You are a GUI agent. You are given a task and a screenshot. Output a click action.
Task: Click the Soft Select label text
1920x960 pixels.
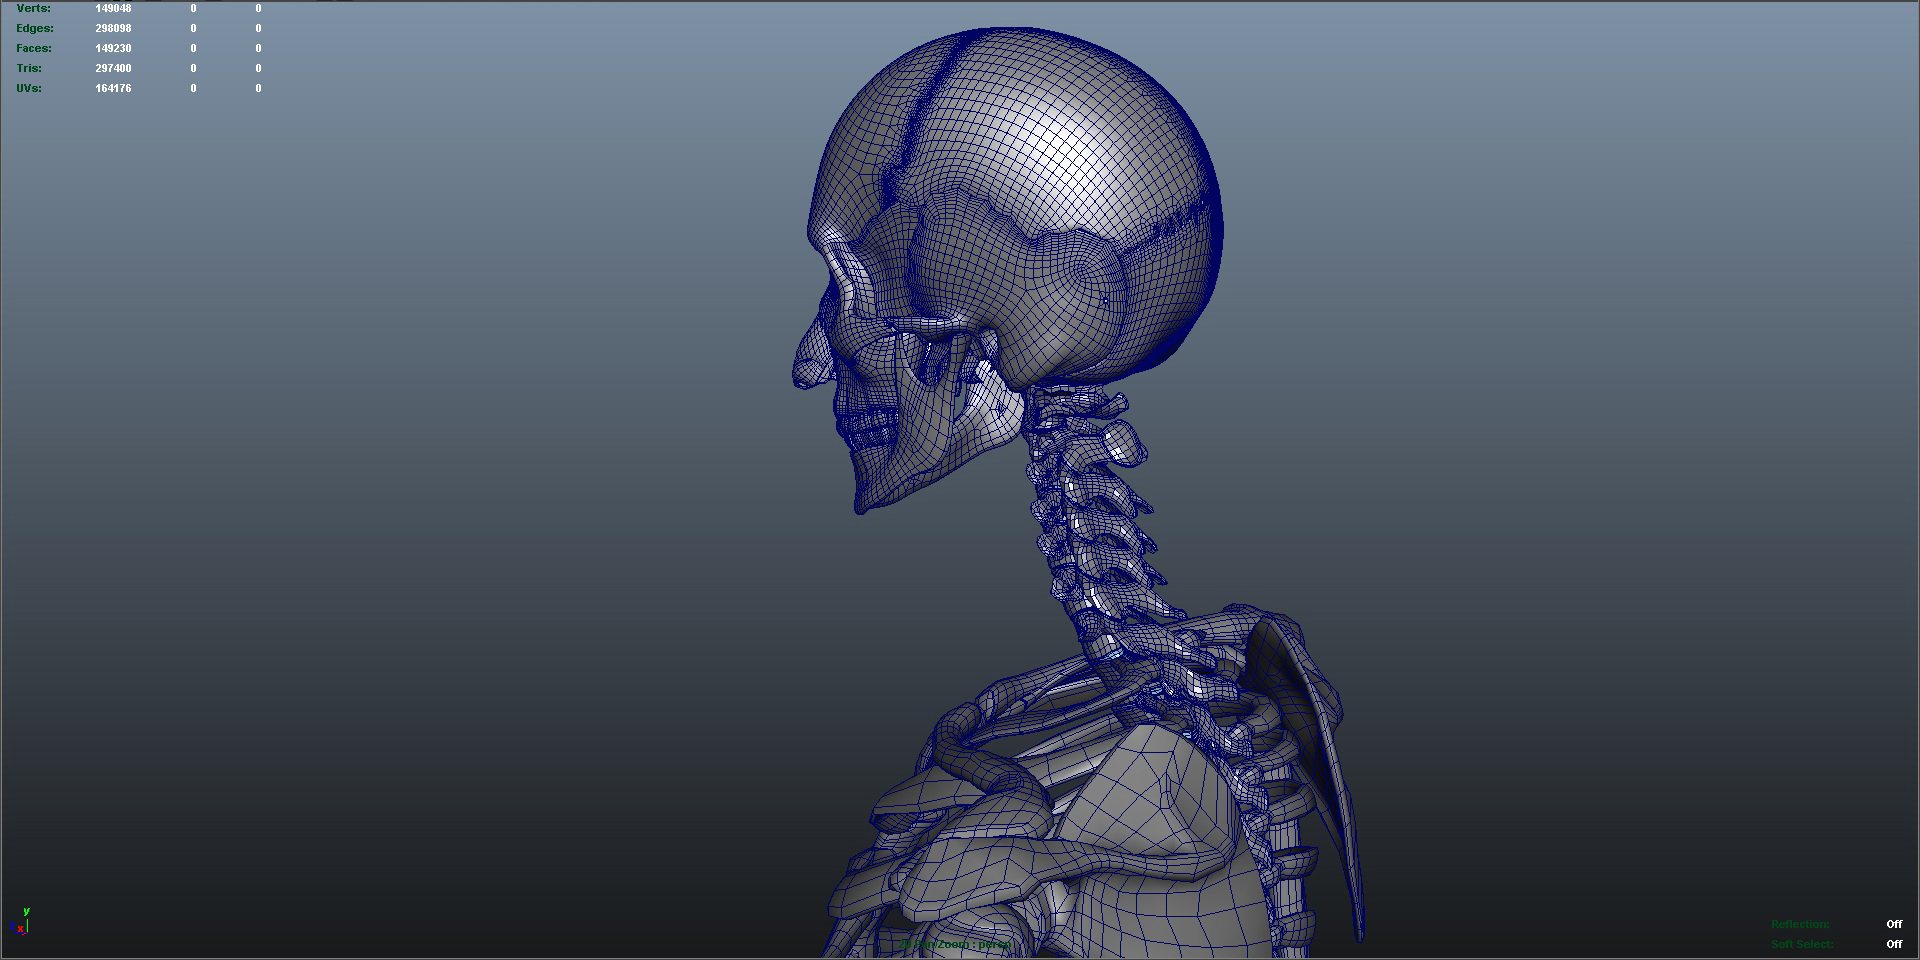pyautogui.click(x=1804, y=944)
